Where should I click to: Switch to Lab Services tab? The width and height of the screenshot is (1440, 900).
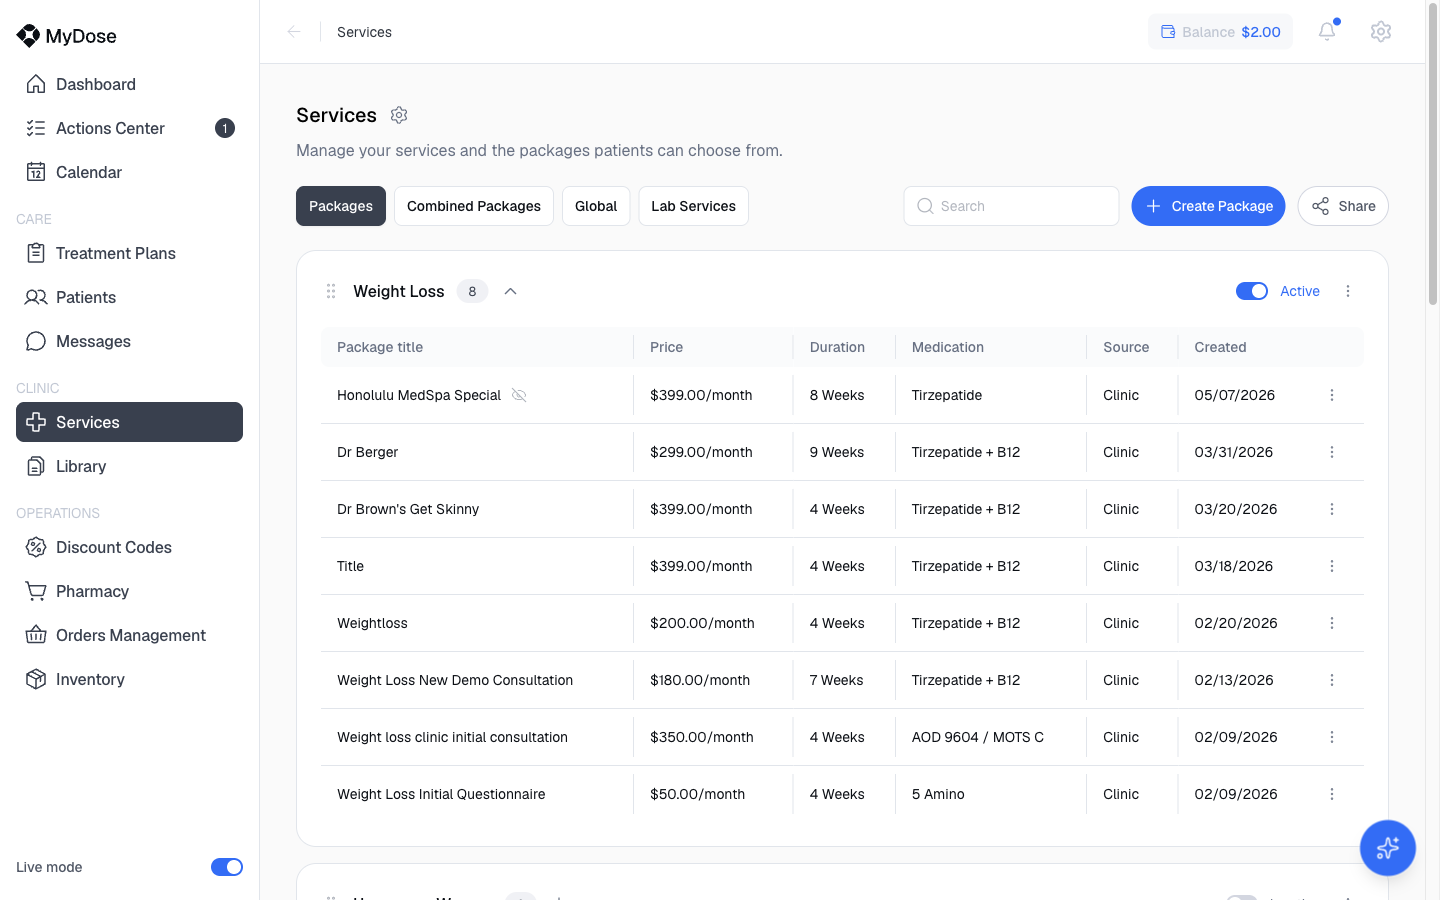[x=693, y=206]
